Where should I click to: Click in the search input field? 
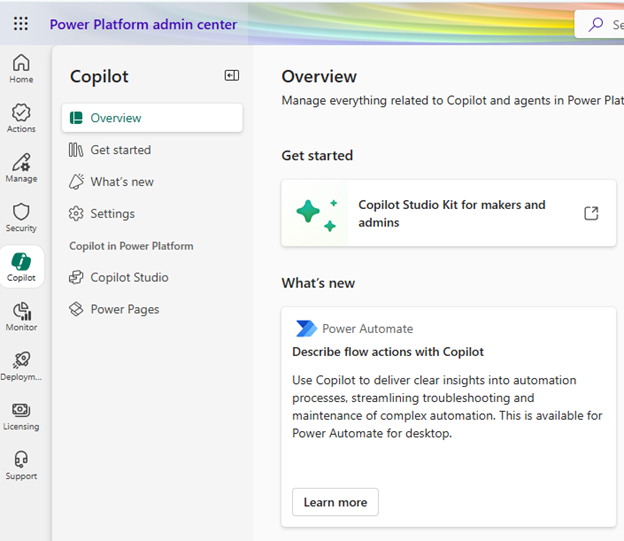pyautogui.click(x=599, y=24)
